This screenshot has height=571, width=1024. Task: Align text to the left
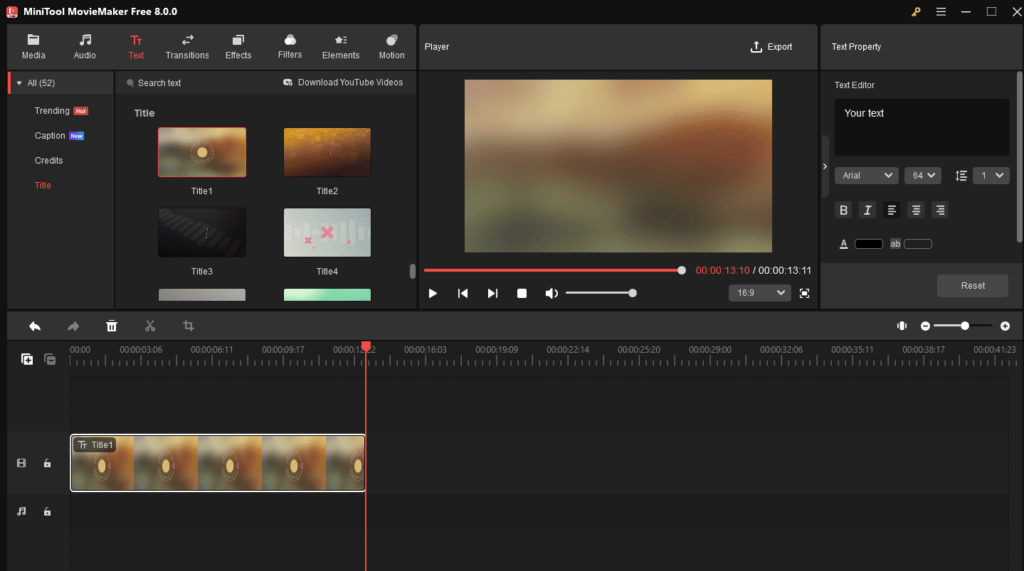[x=891, y=210]
